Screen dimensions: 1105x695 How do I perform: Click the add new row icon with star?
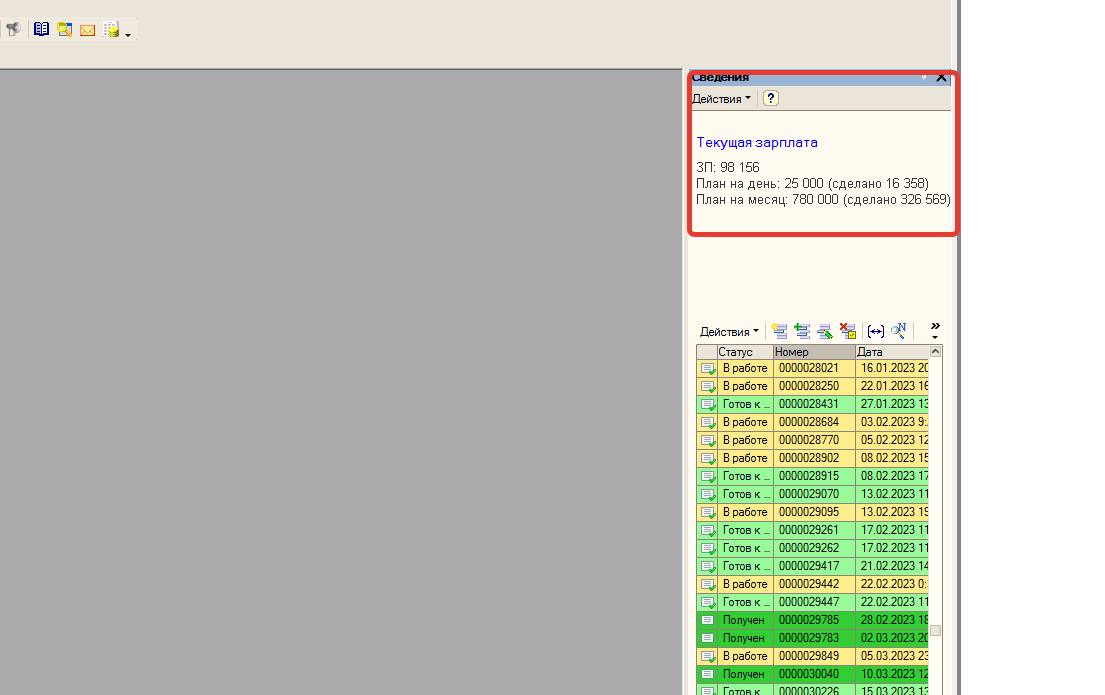[x=779, y=331]
